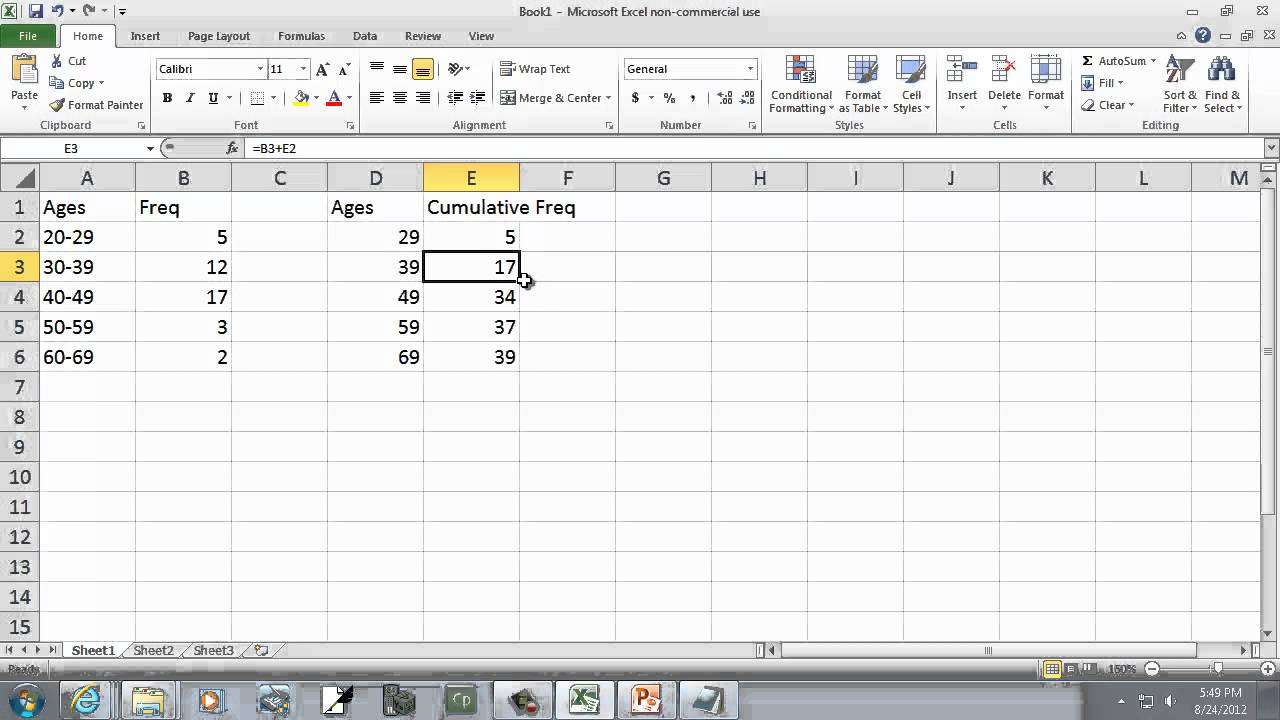Screen dimensions: 1280x720
Task: Switch to the Page Layout ribbon tab
Action: [x=219, y=36]
